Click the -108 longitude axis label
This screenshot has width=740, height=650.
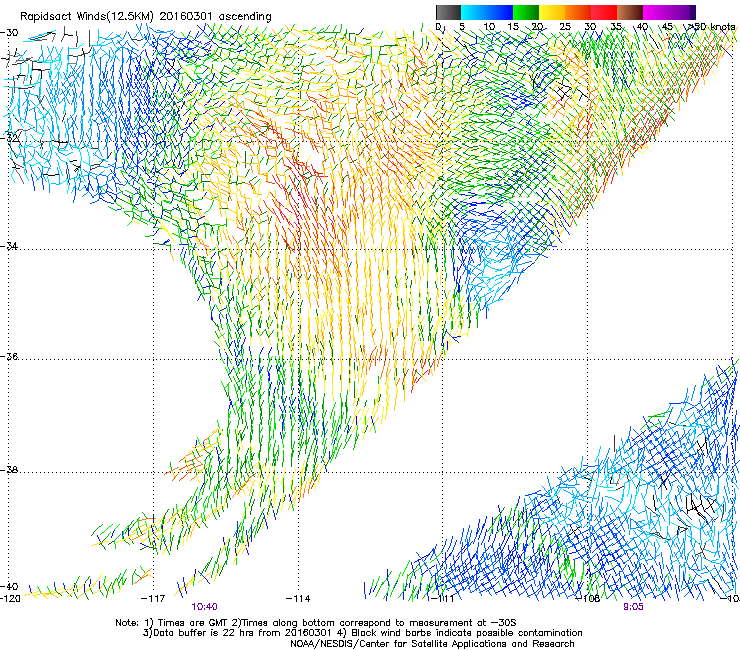(x=588, y=599)
